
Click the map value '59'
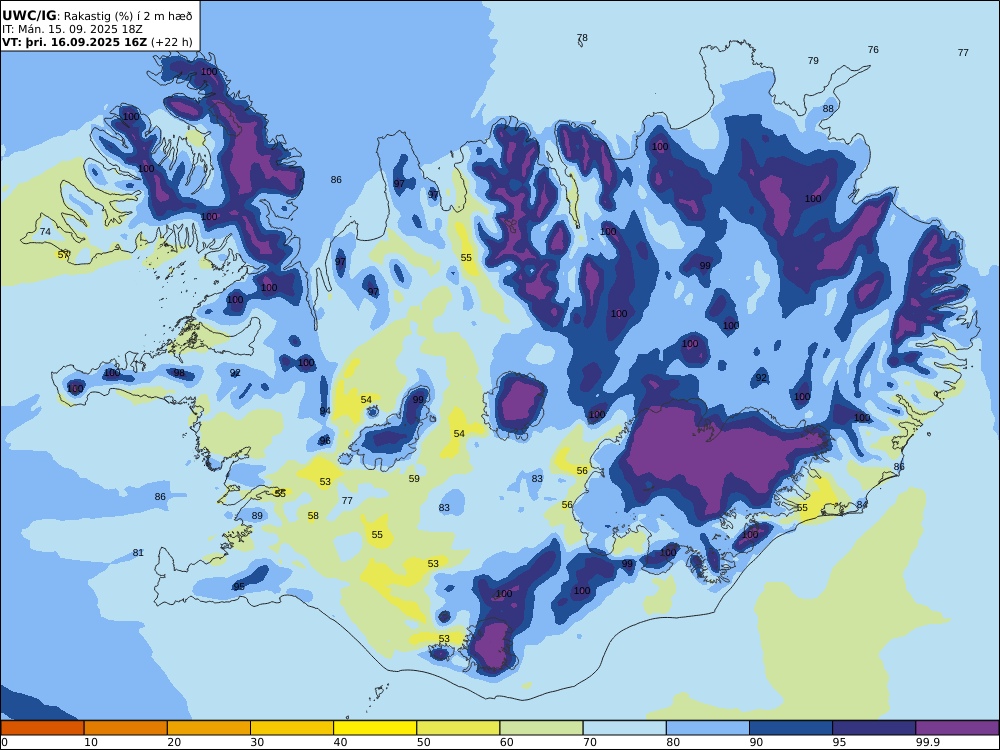point(414,478)
